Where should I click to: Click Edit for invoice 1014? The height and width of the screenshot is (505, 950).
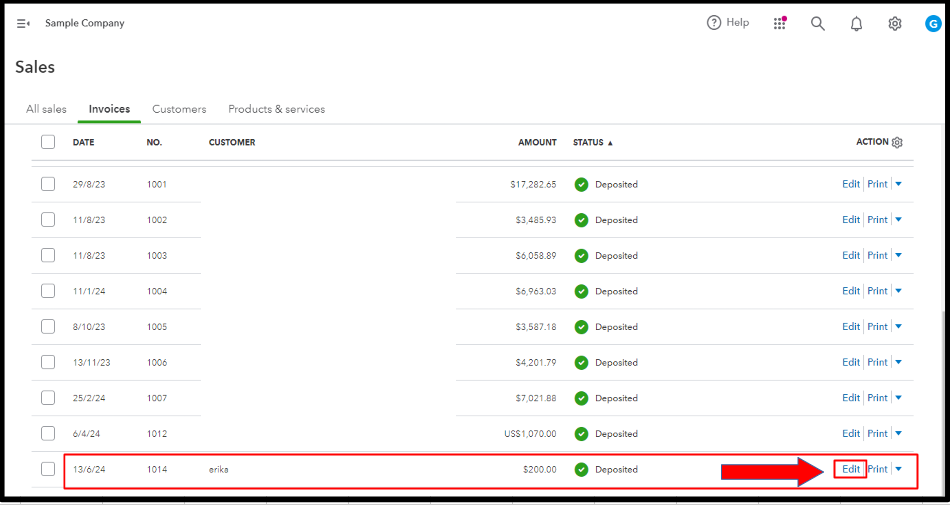[x=851, y=469]
